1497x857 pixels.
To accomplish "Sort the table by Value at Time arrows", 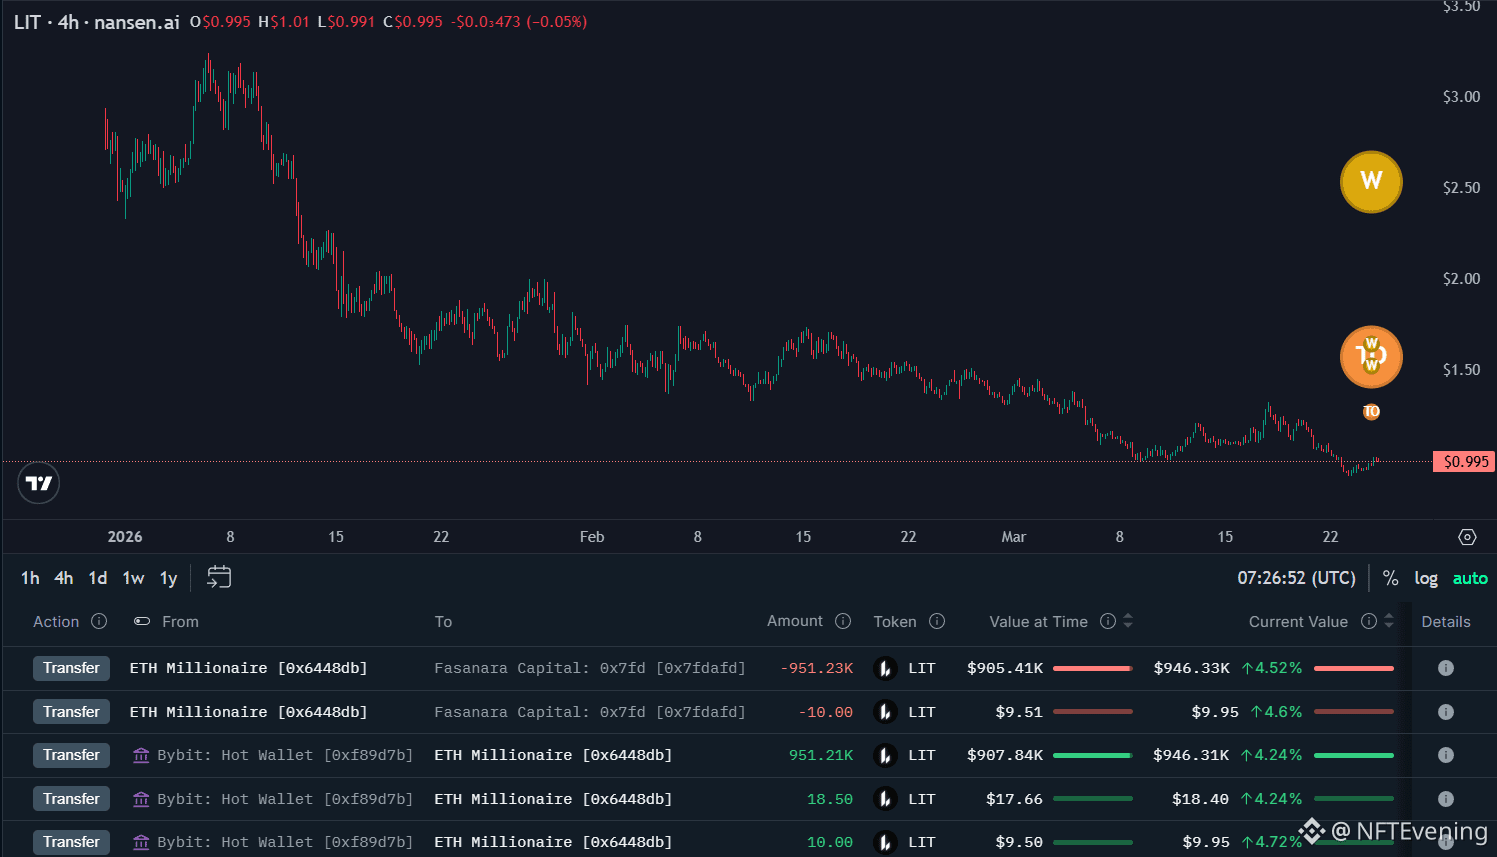I will coord(1128,621).
